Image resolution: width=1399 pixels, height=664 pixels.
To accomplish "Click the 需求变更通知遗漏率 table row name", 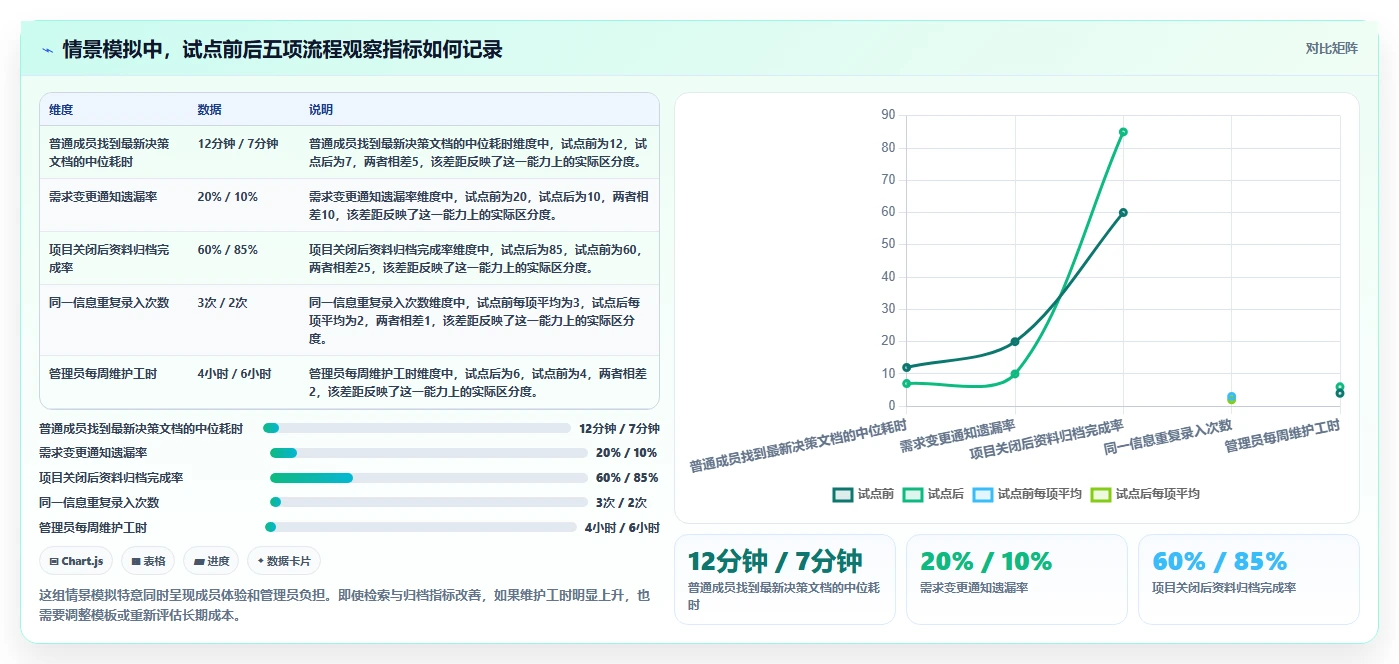I will pos(103,197).
